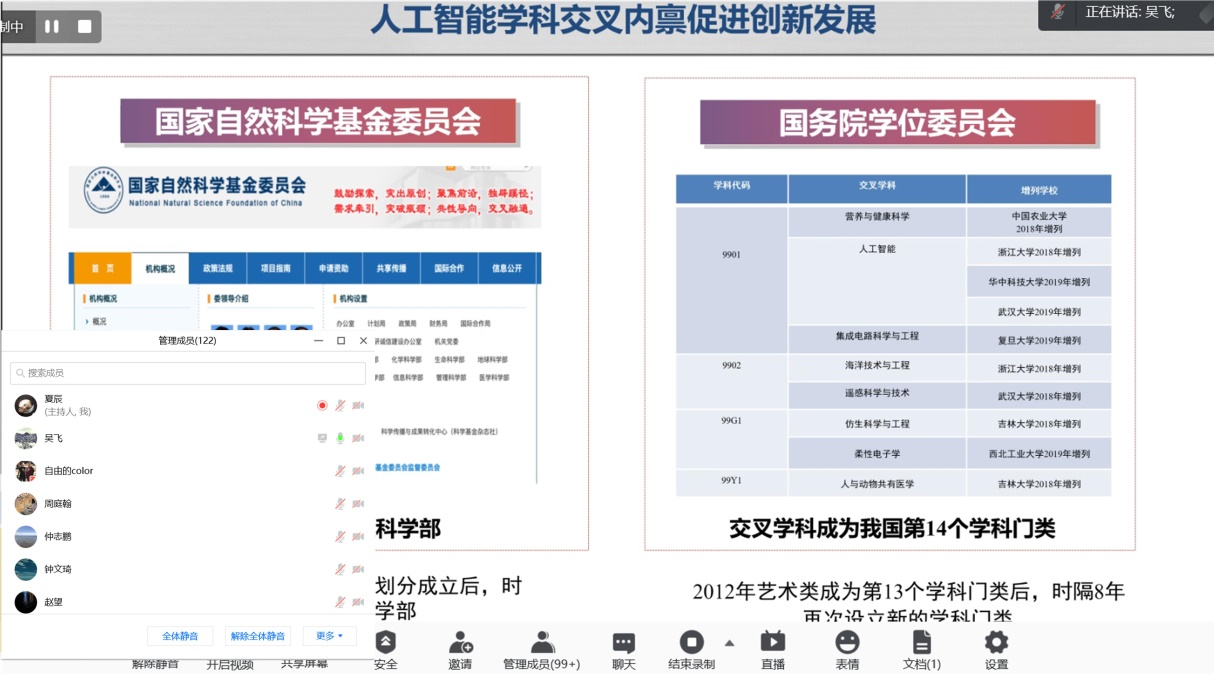Open the 直播 live stream icon
The height and width of the screenshot is (675, 1216).
(x=772, y=642)
